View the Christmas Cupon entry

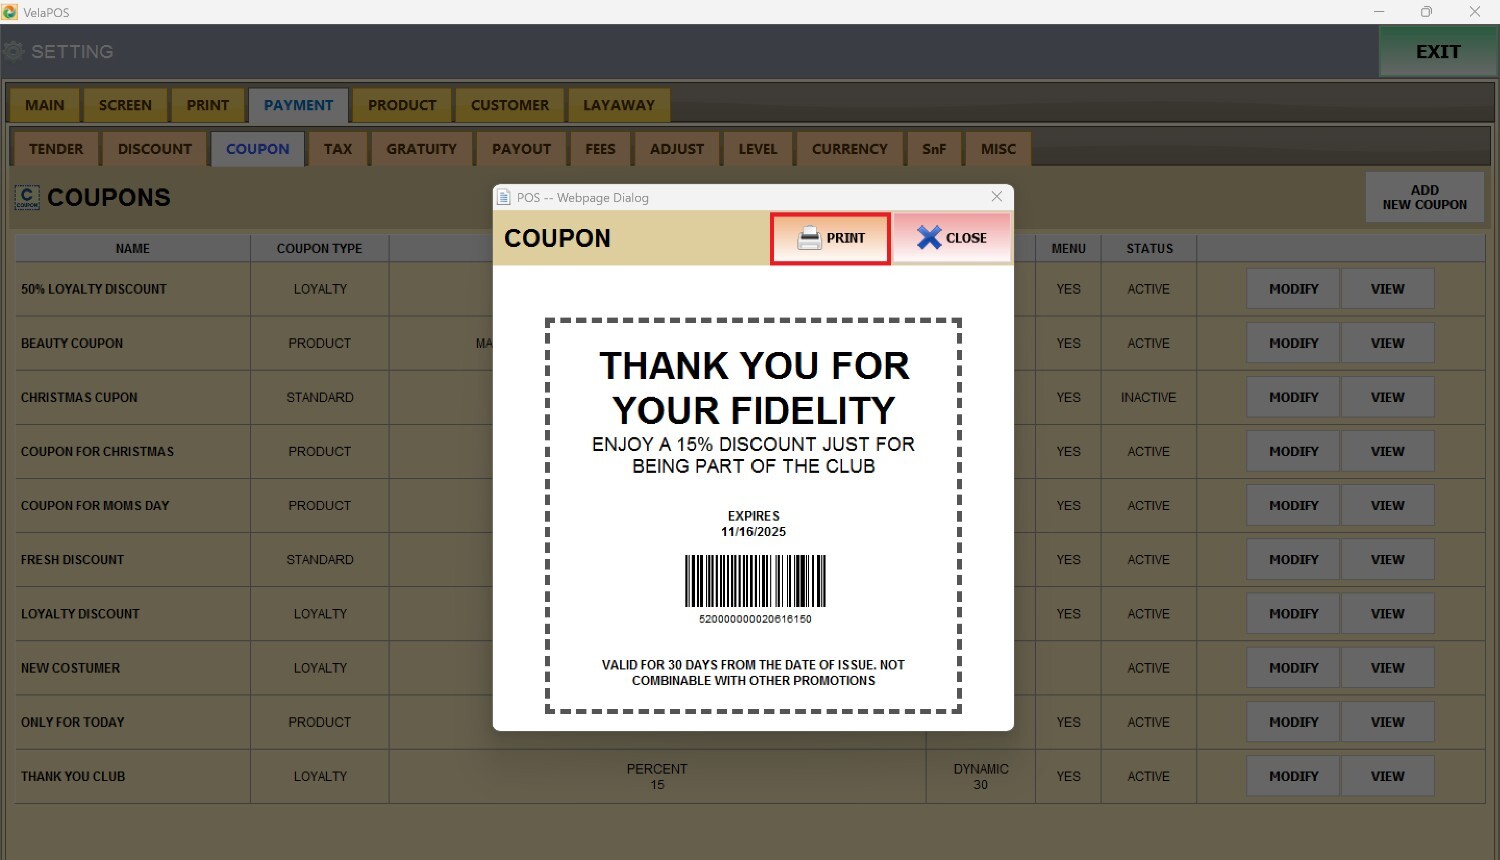click(x=1387, y=397)
